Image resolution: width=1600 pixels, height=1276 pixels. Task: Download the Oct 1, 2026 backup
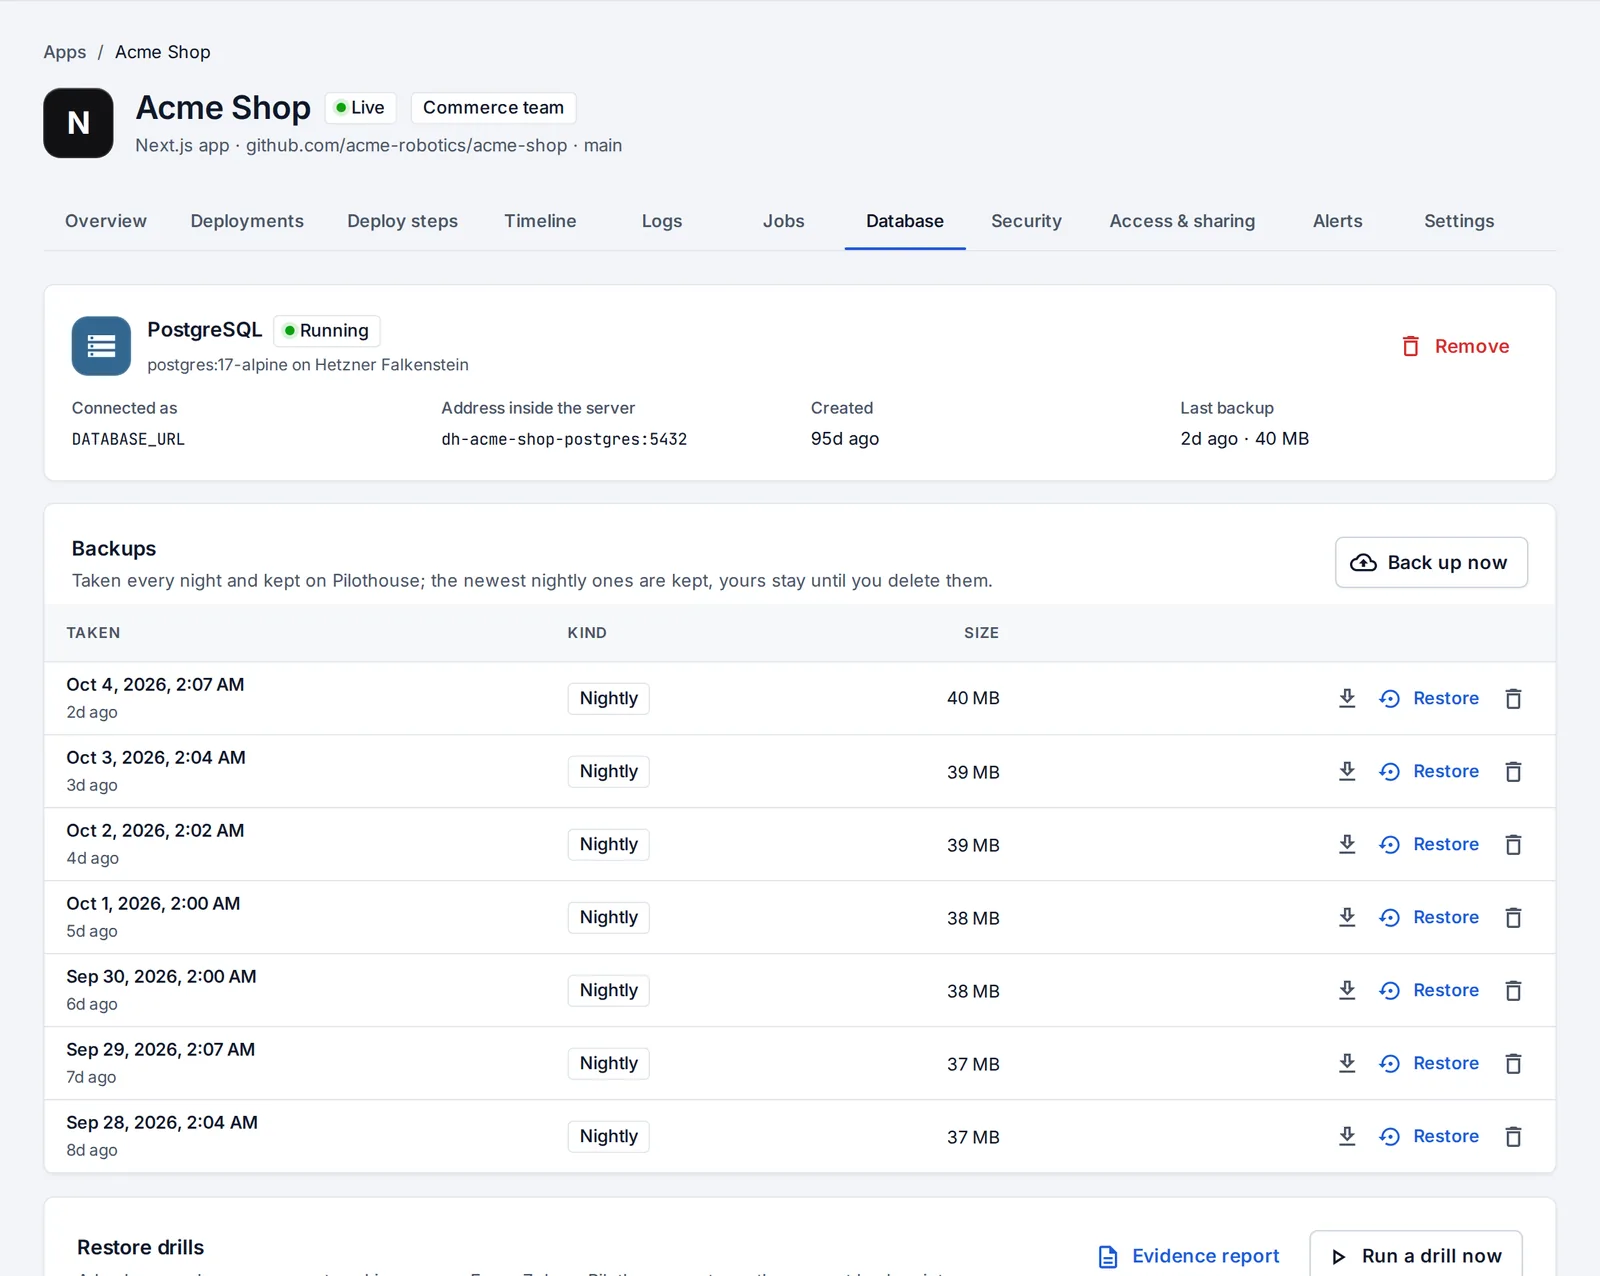(1347, 917)
